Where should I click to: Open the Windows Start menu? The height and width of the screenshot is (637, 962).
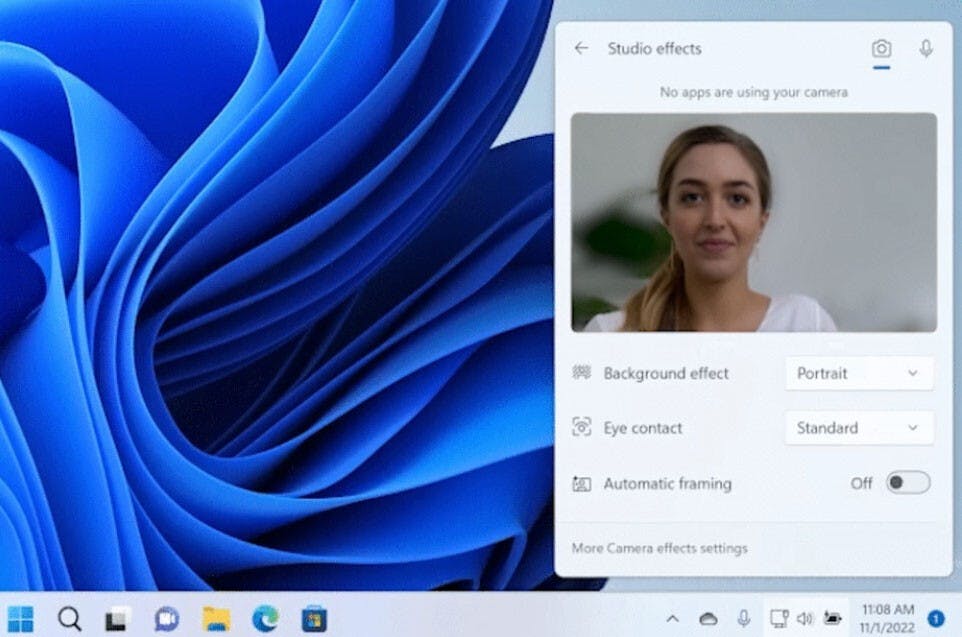coord(20,618)
